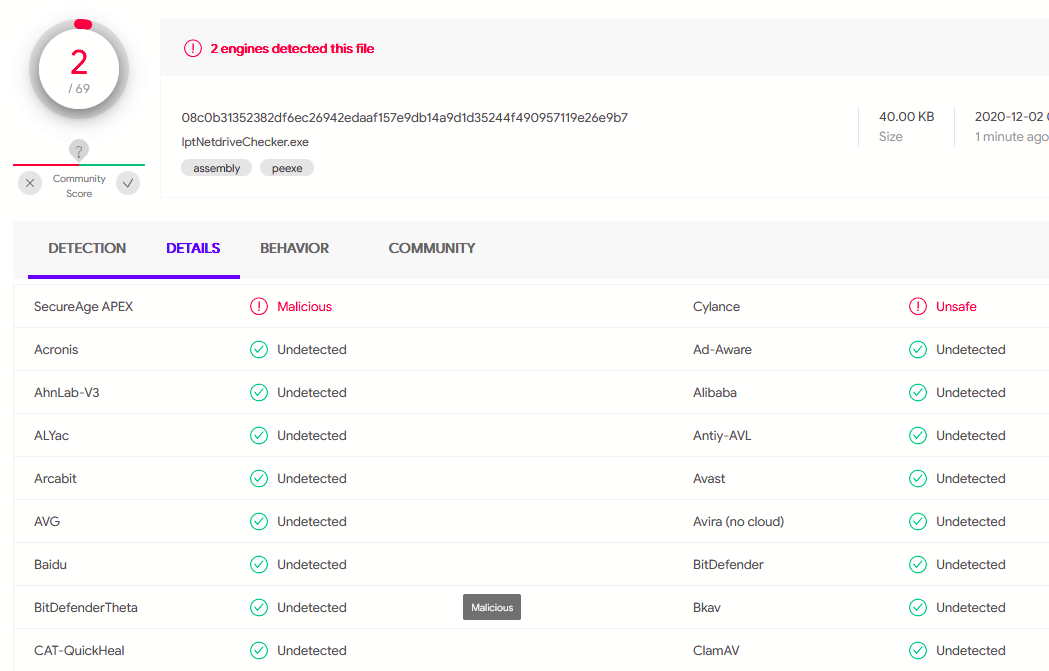Click the green check icon for Baidu
Screen dimensions: 1049x671
click(x=259, y=565)
